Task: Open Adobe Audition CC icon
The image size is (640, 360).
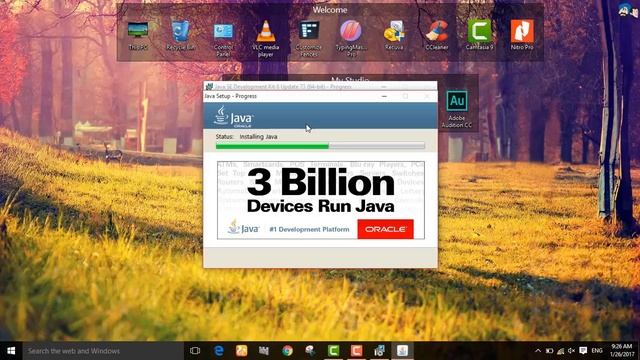Action: click(x=457, y=109)
